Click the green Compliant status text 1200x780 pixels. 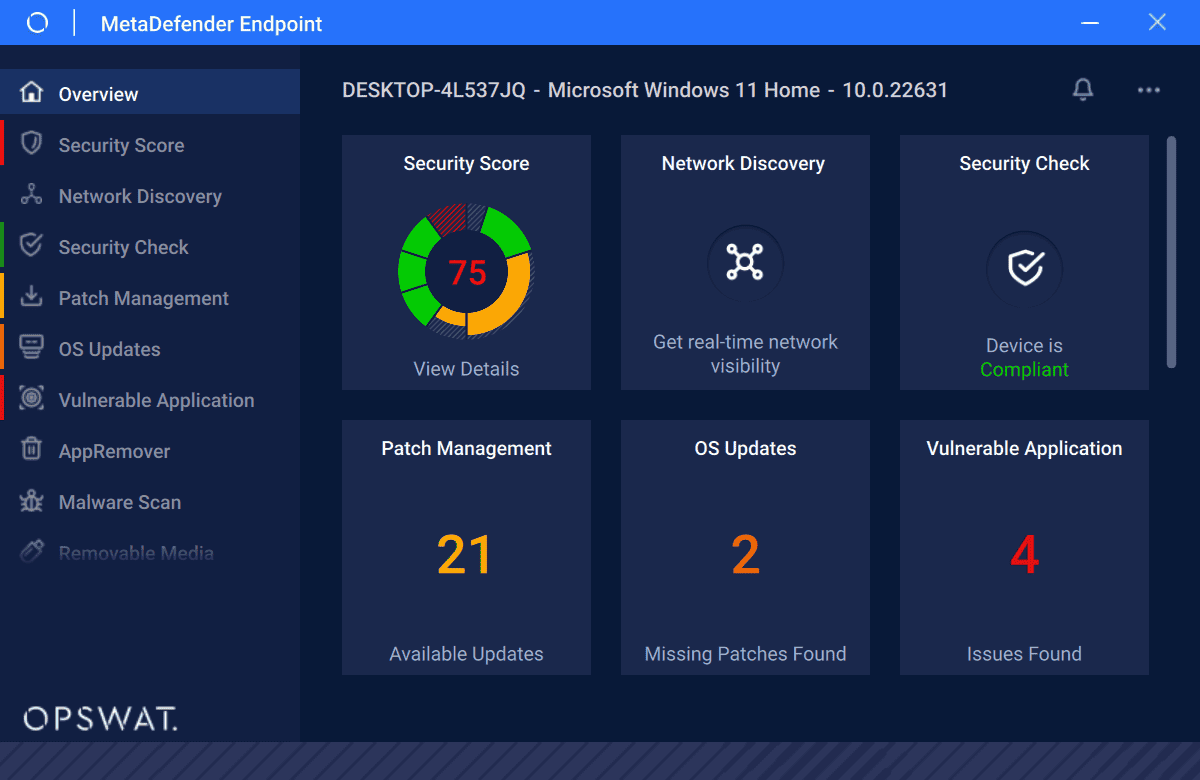[1024, 369]
